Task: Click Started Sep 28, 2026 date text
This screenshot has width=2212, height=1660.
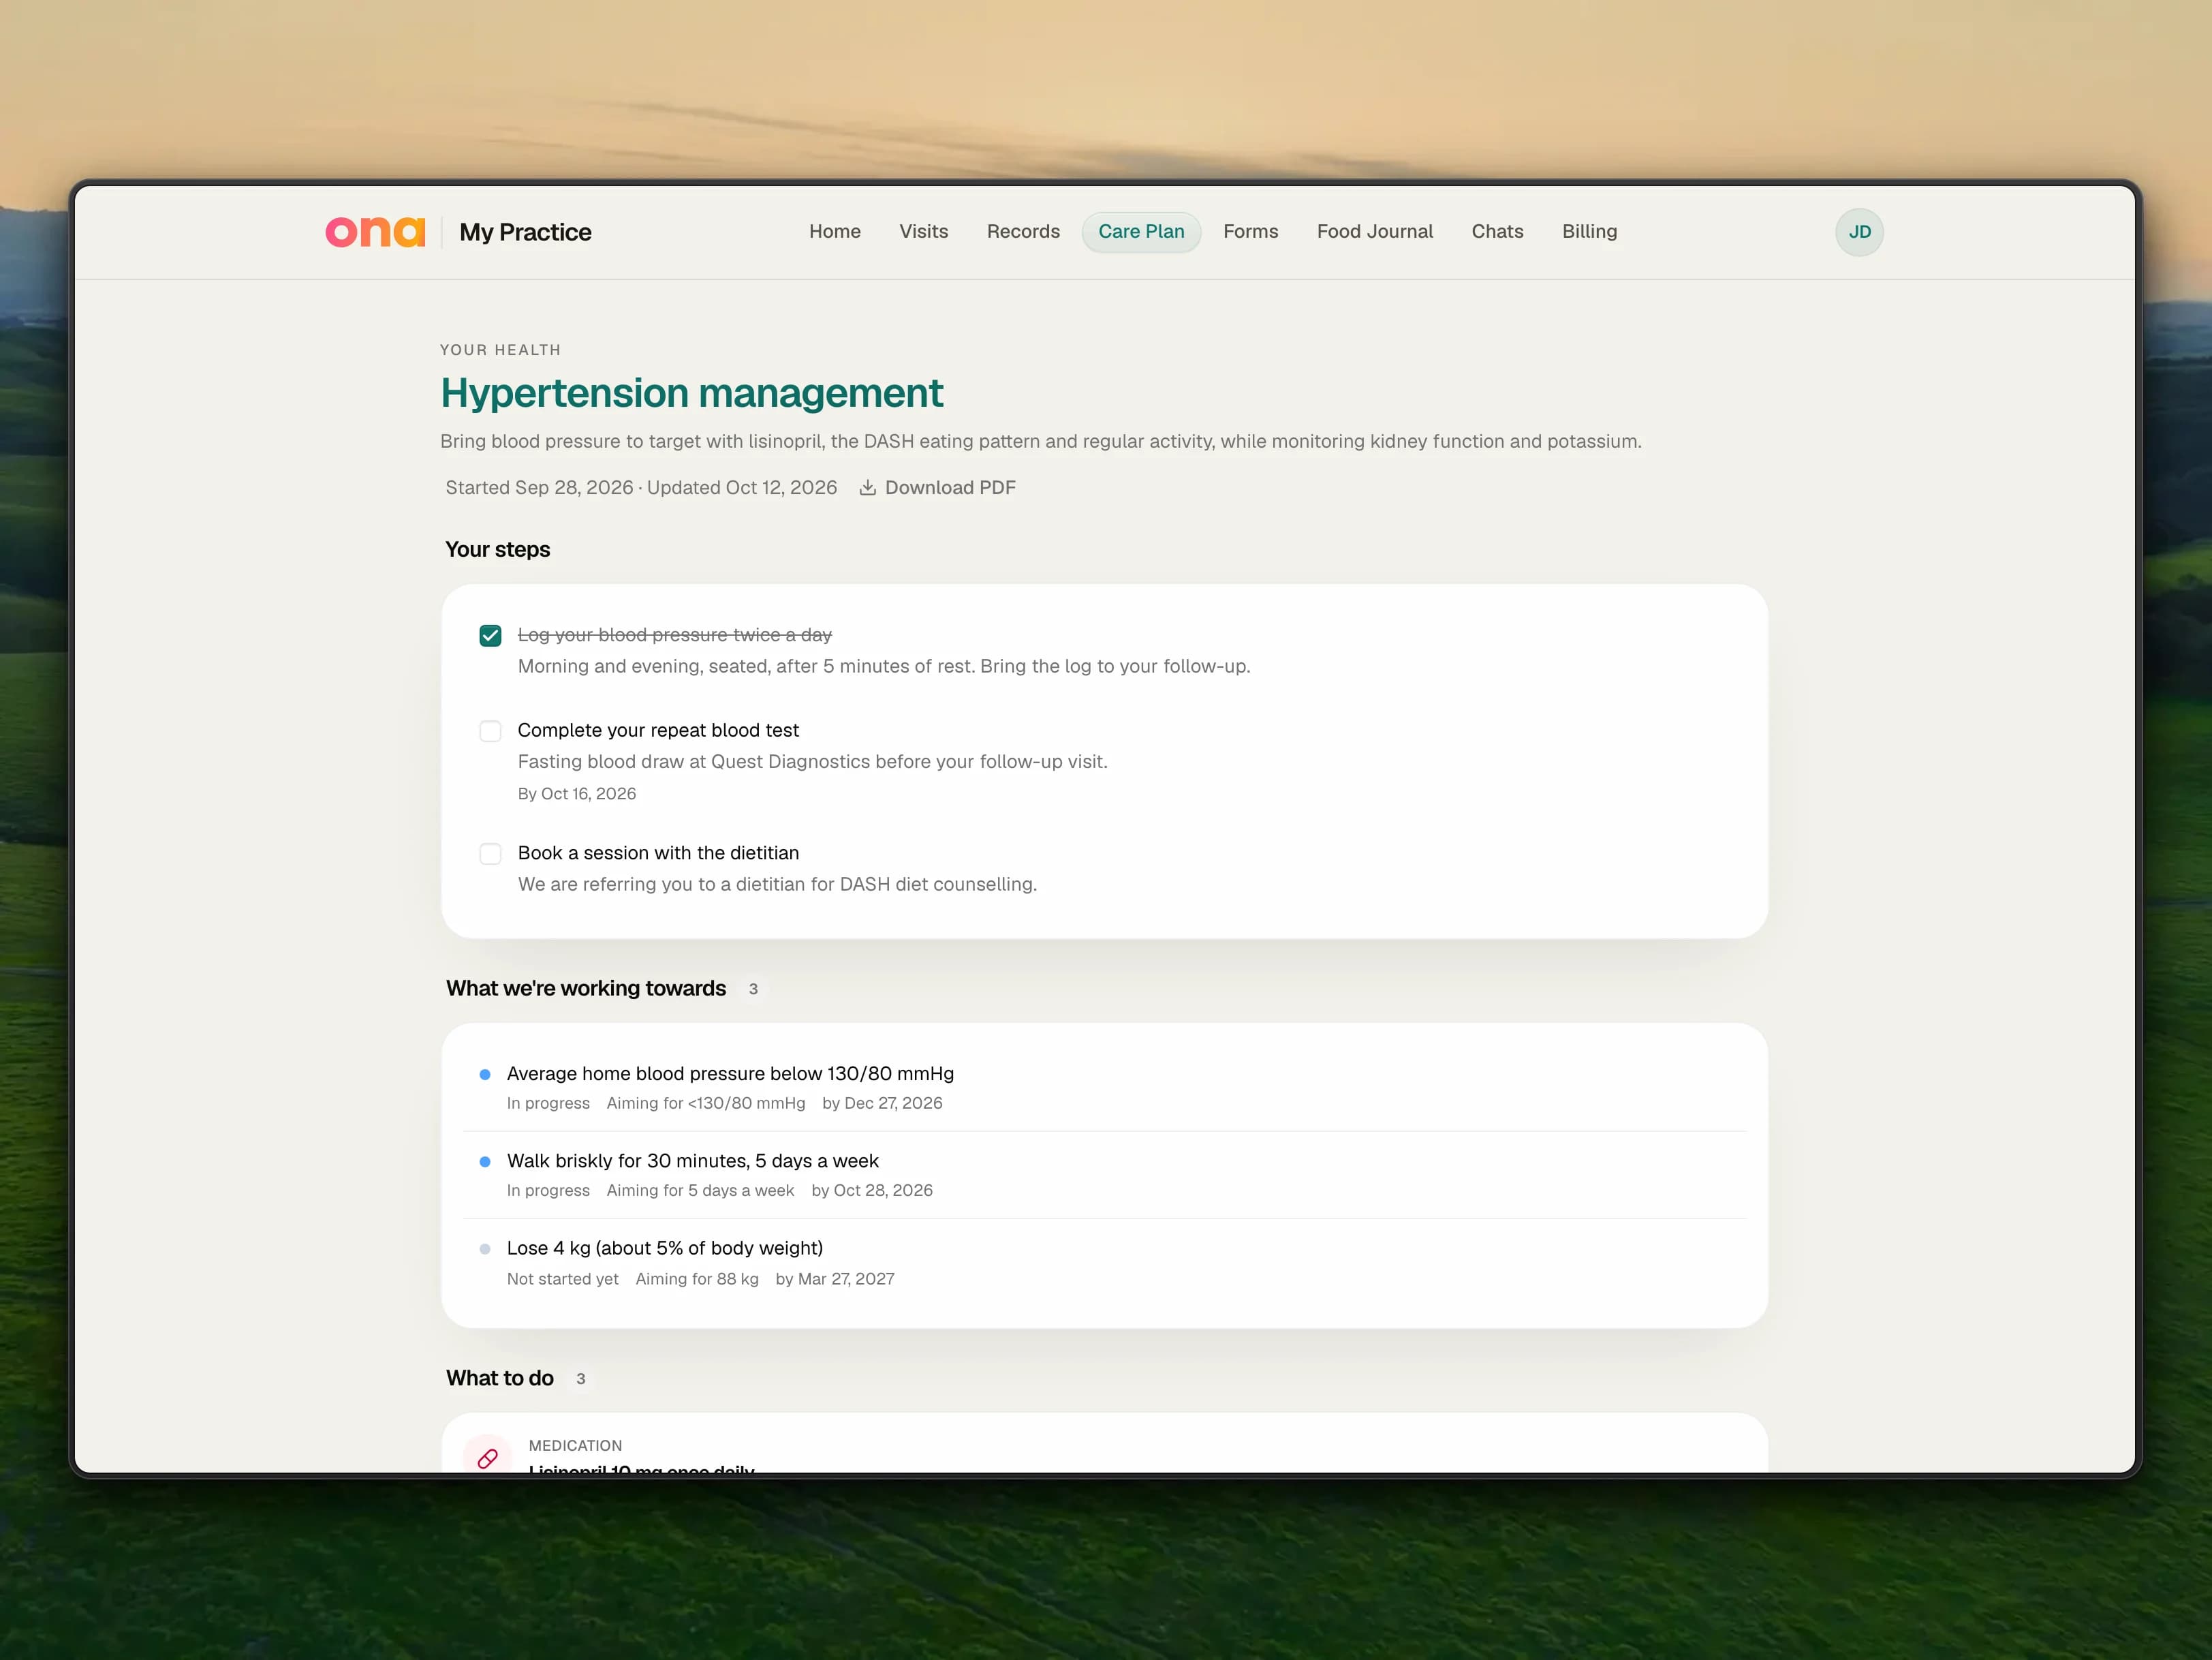Action: click(539, 487)
